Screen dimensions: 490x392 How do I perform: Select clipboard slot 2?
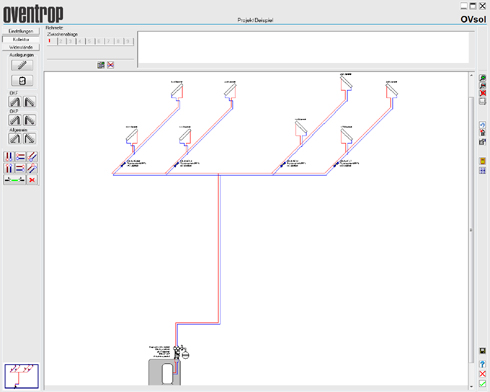click(x=61, y=41)
